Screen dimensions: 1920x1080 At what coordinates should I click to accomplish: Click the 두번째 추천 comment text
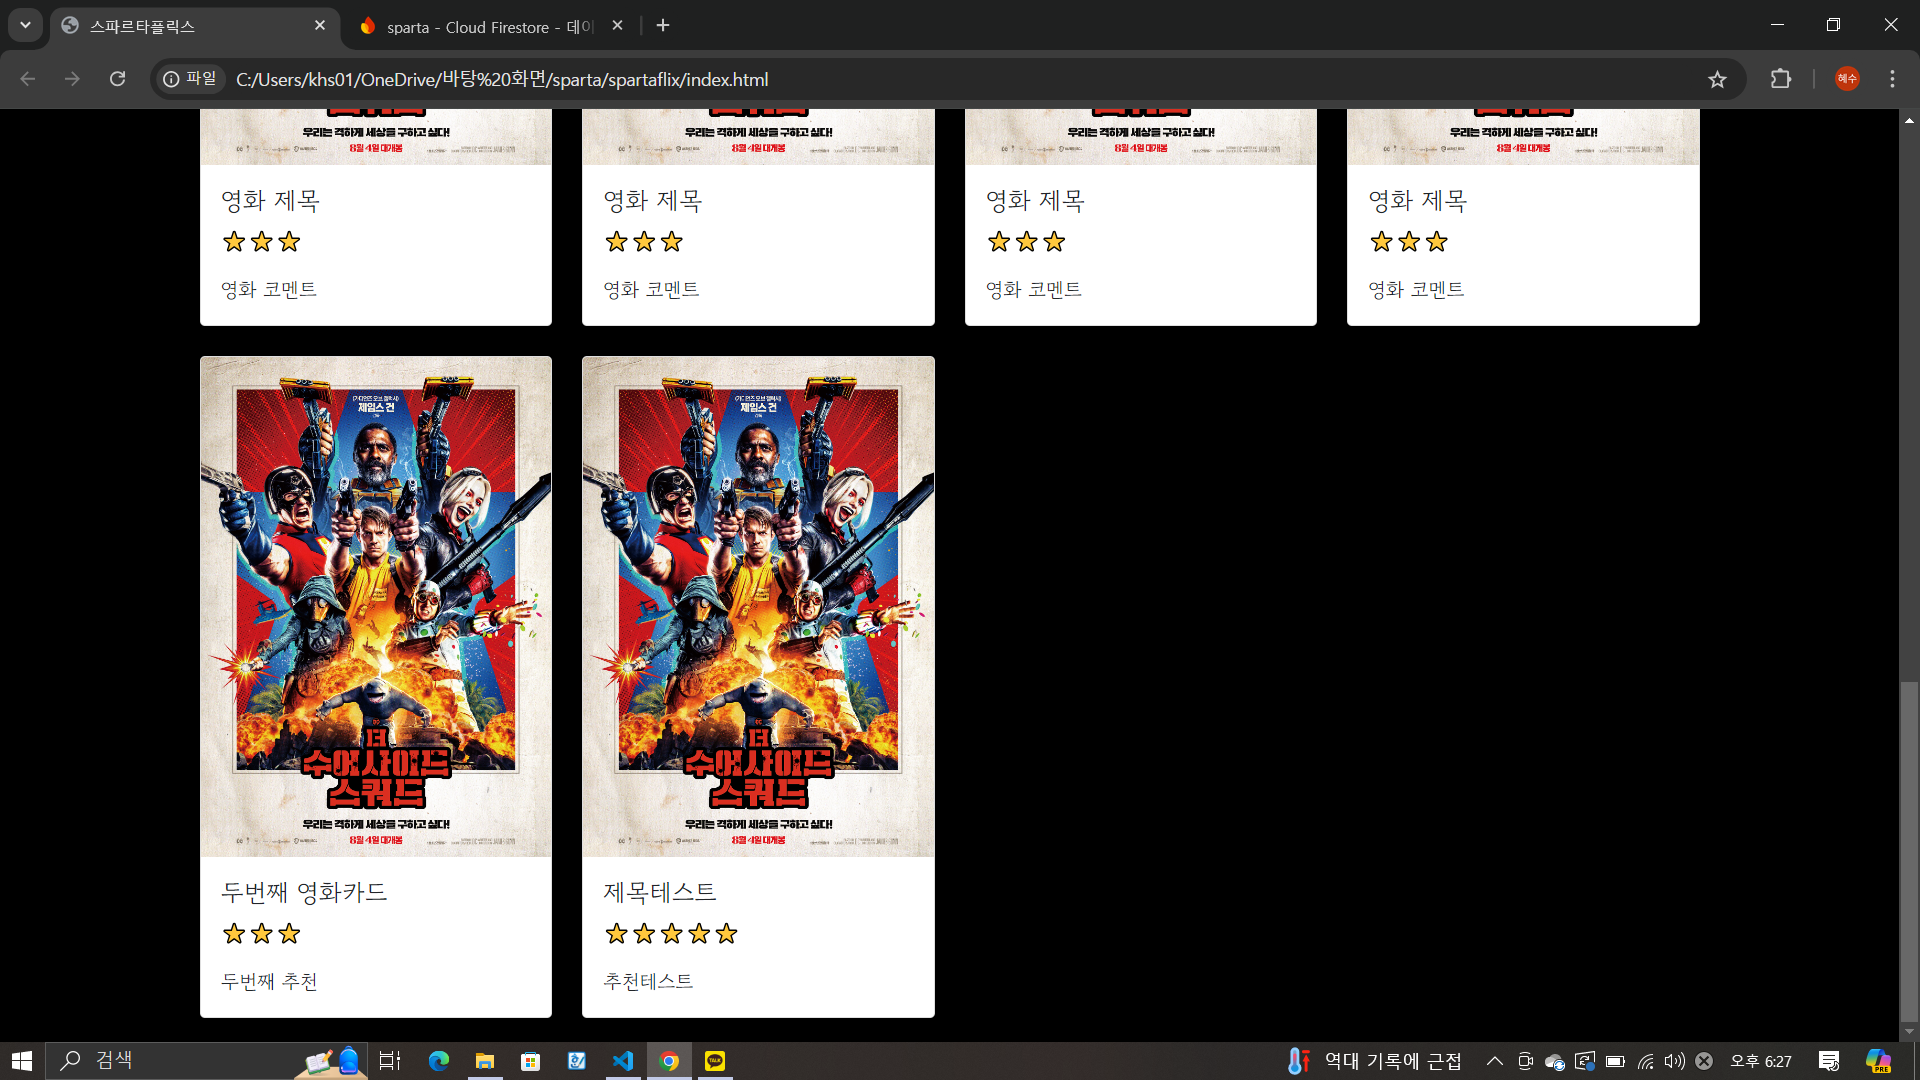click(269, 981)
